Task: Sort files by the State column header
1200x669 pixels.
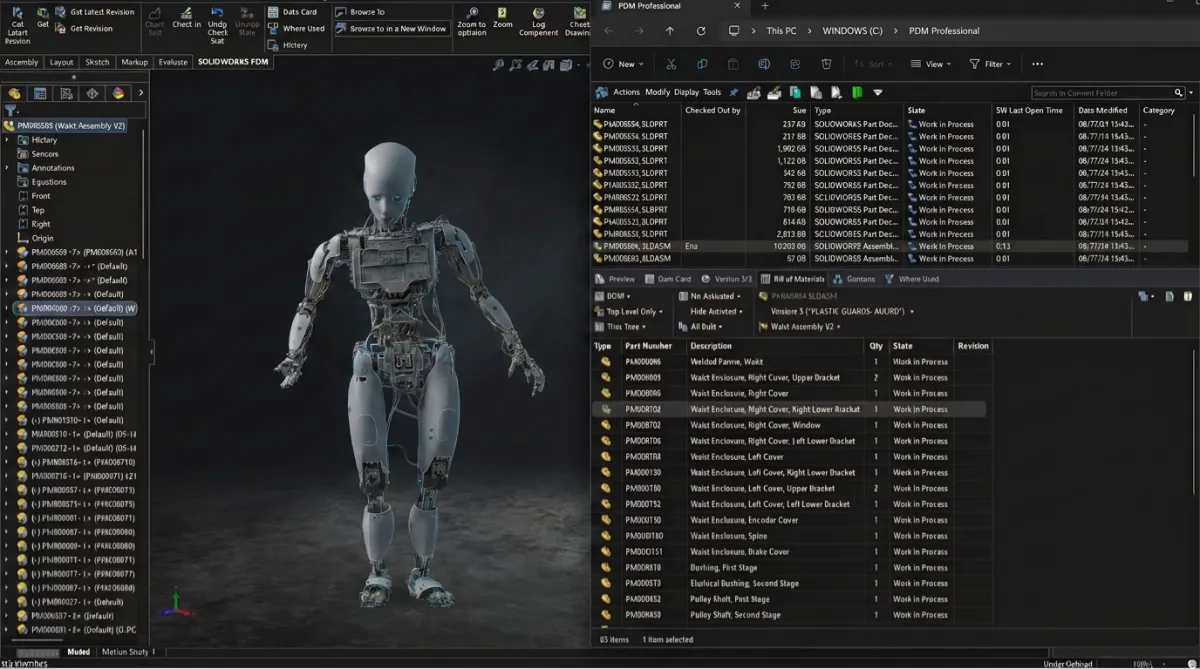Action: click(x=948, y=110)
